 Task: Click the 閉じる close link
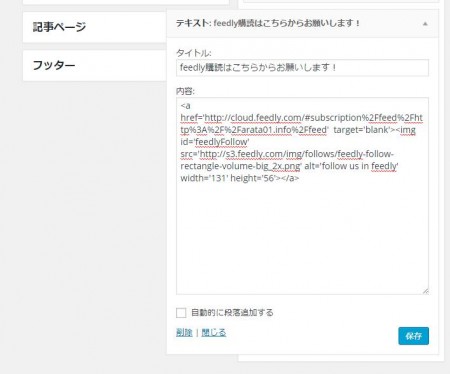[214, 332]
